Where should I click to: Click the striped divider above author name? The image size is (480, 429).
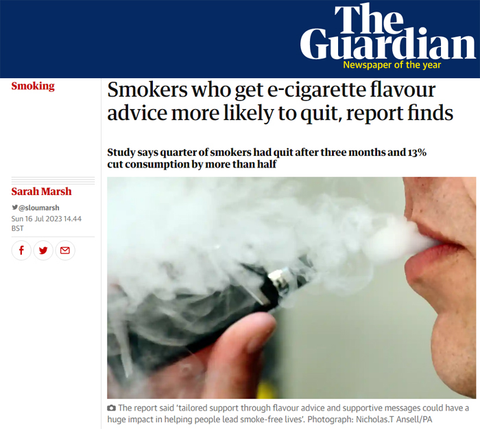(53, 181)
